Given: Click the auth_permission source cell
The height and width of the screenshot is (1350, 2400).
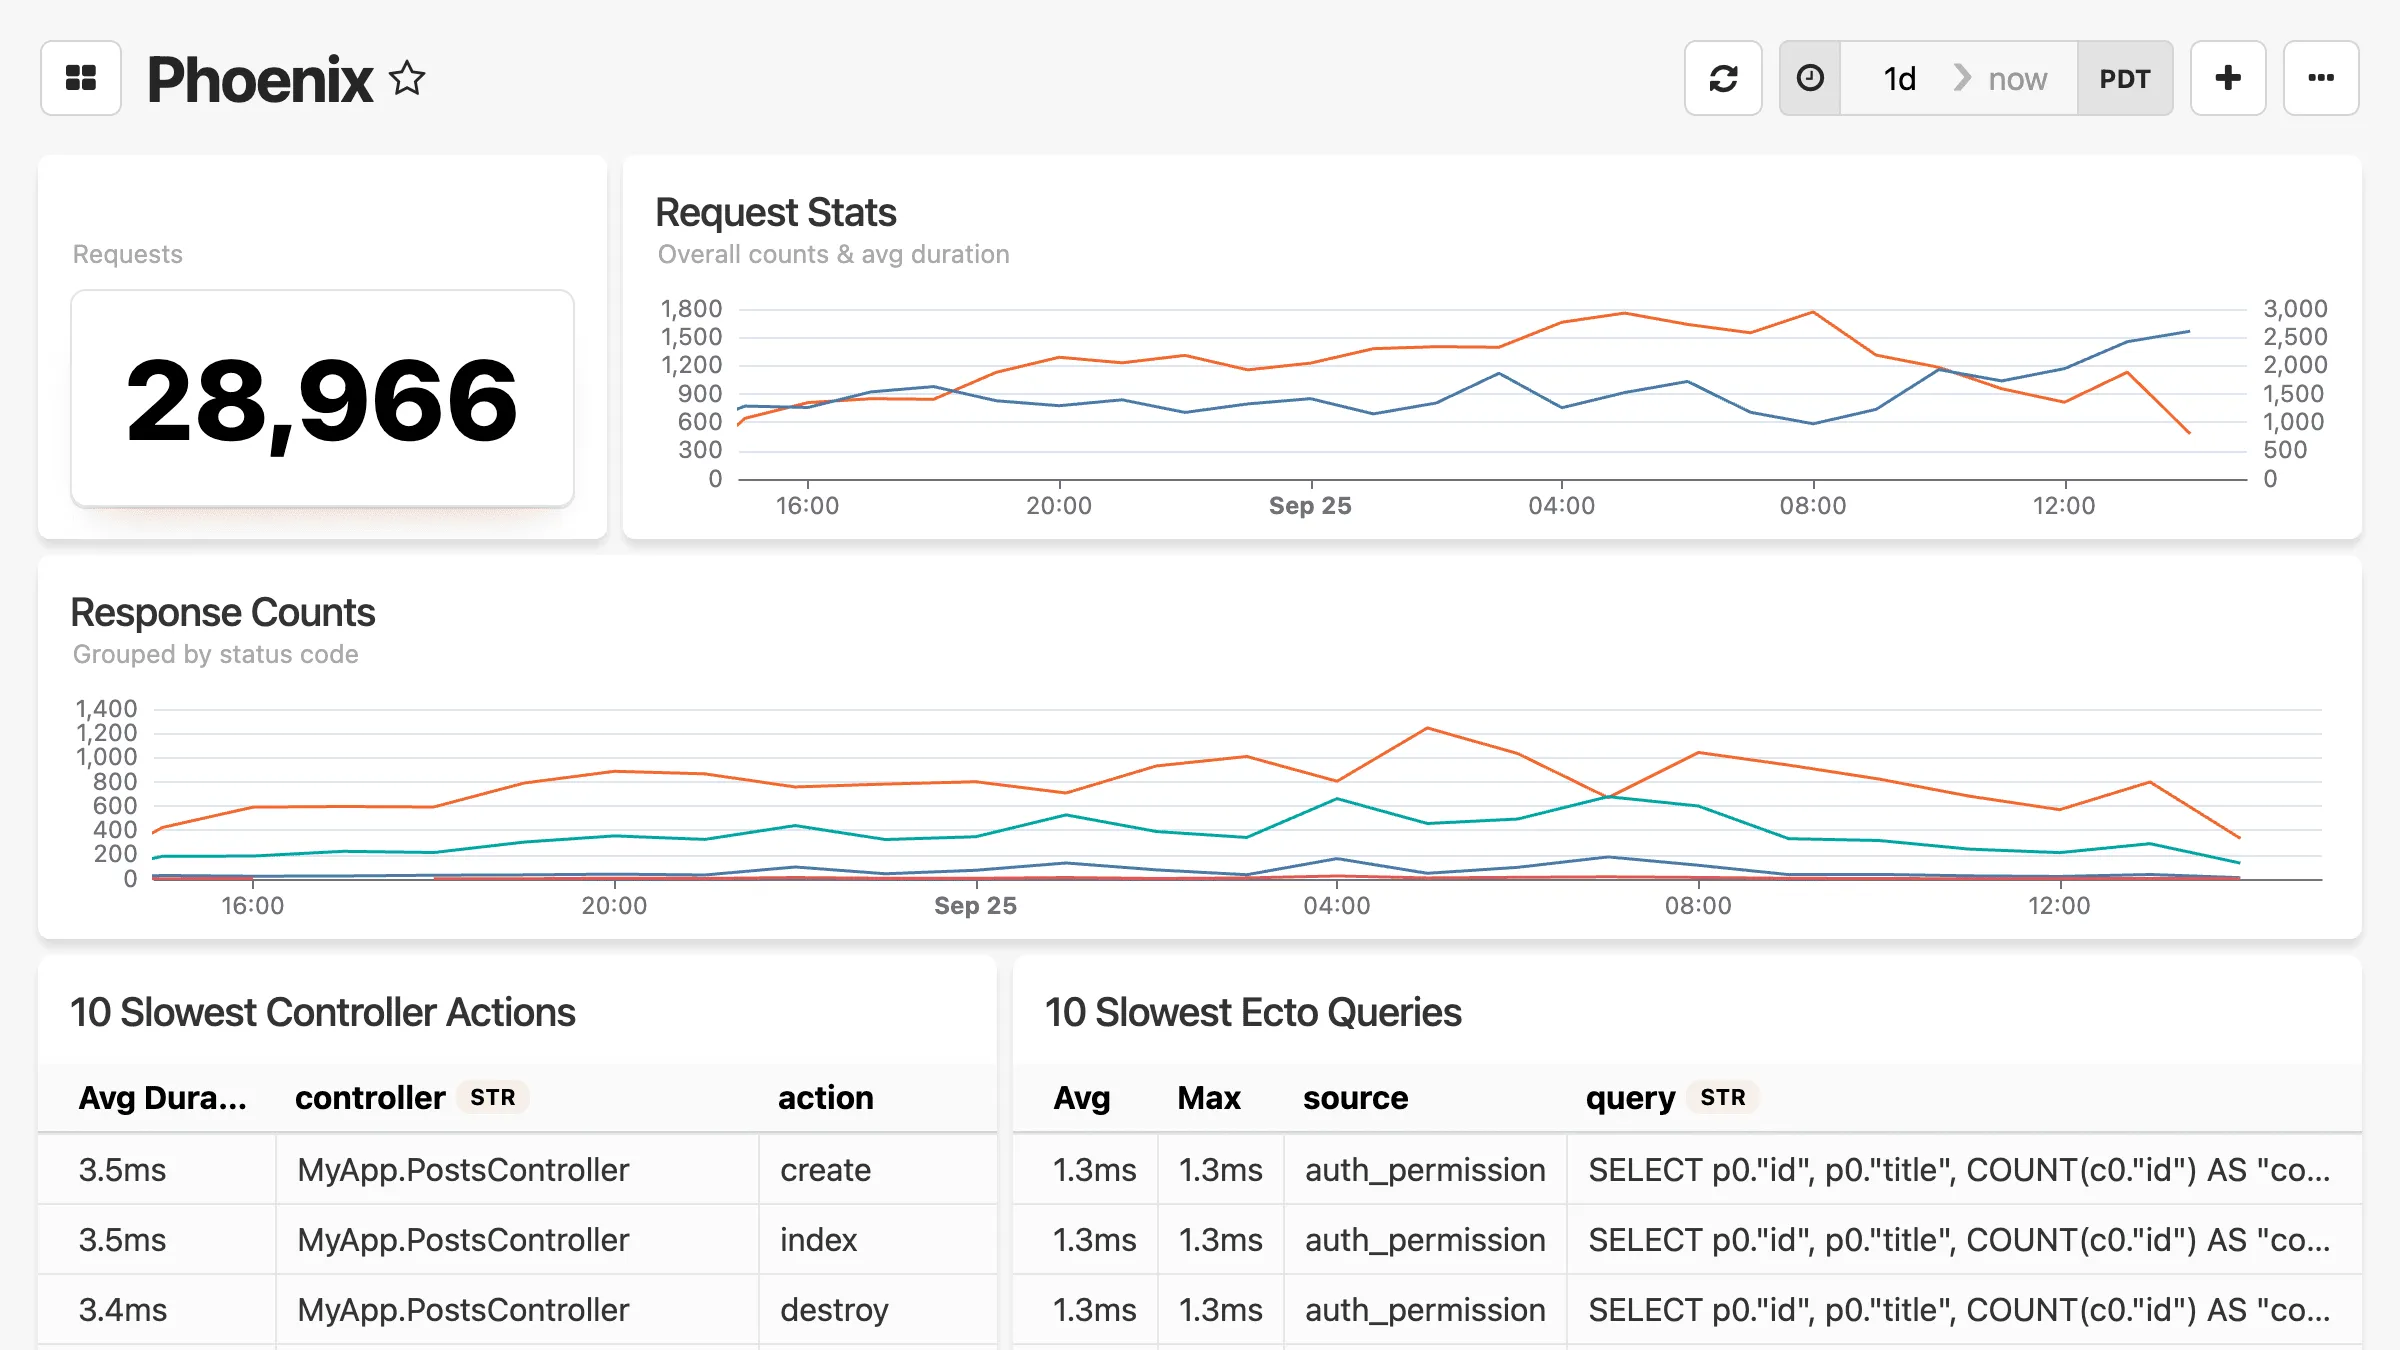Looking at the screenshot, I should point(1424,1169).
